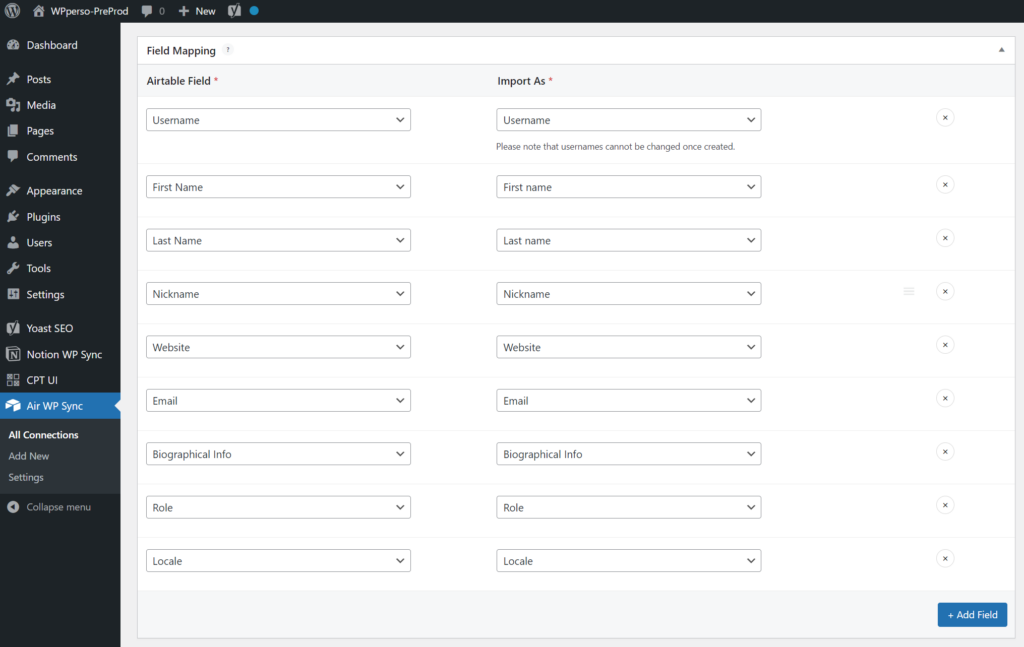Open the Nickname Airtable Field dropdown
The height and width of the screenshot is (647, 1024).
(x=278, y=294)
